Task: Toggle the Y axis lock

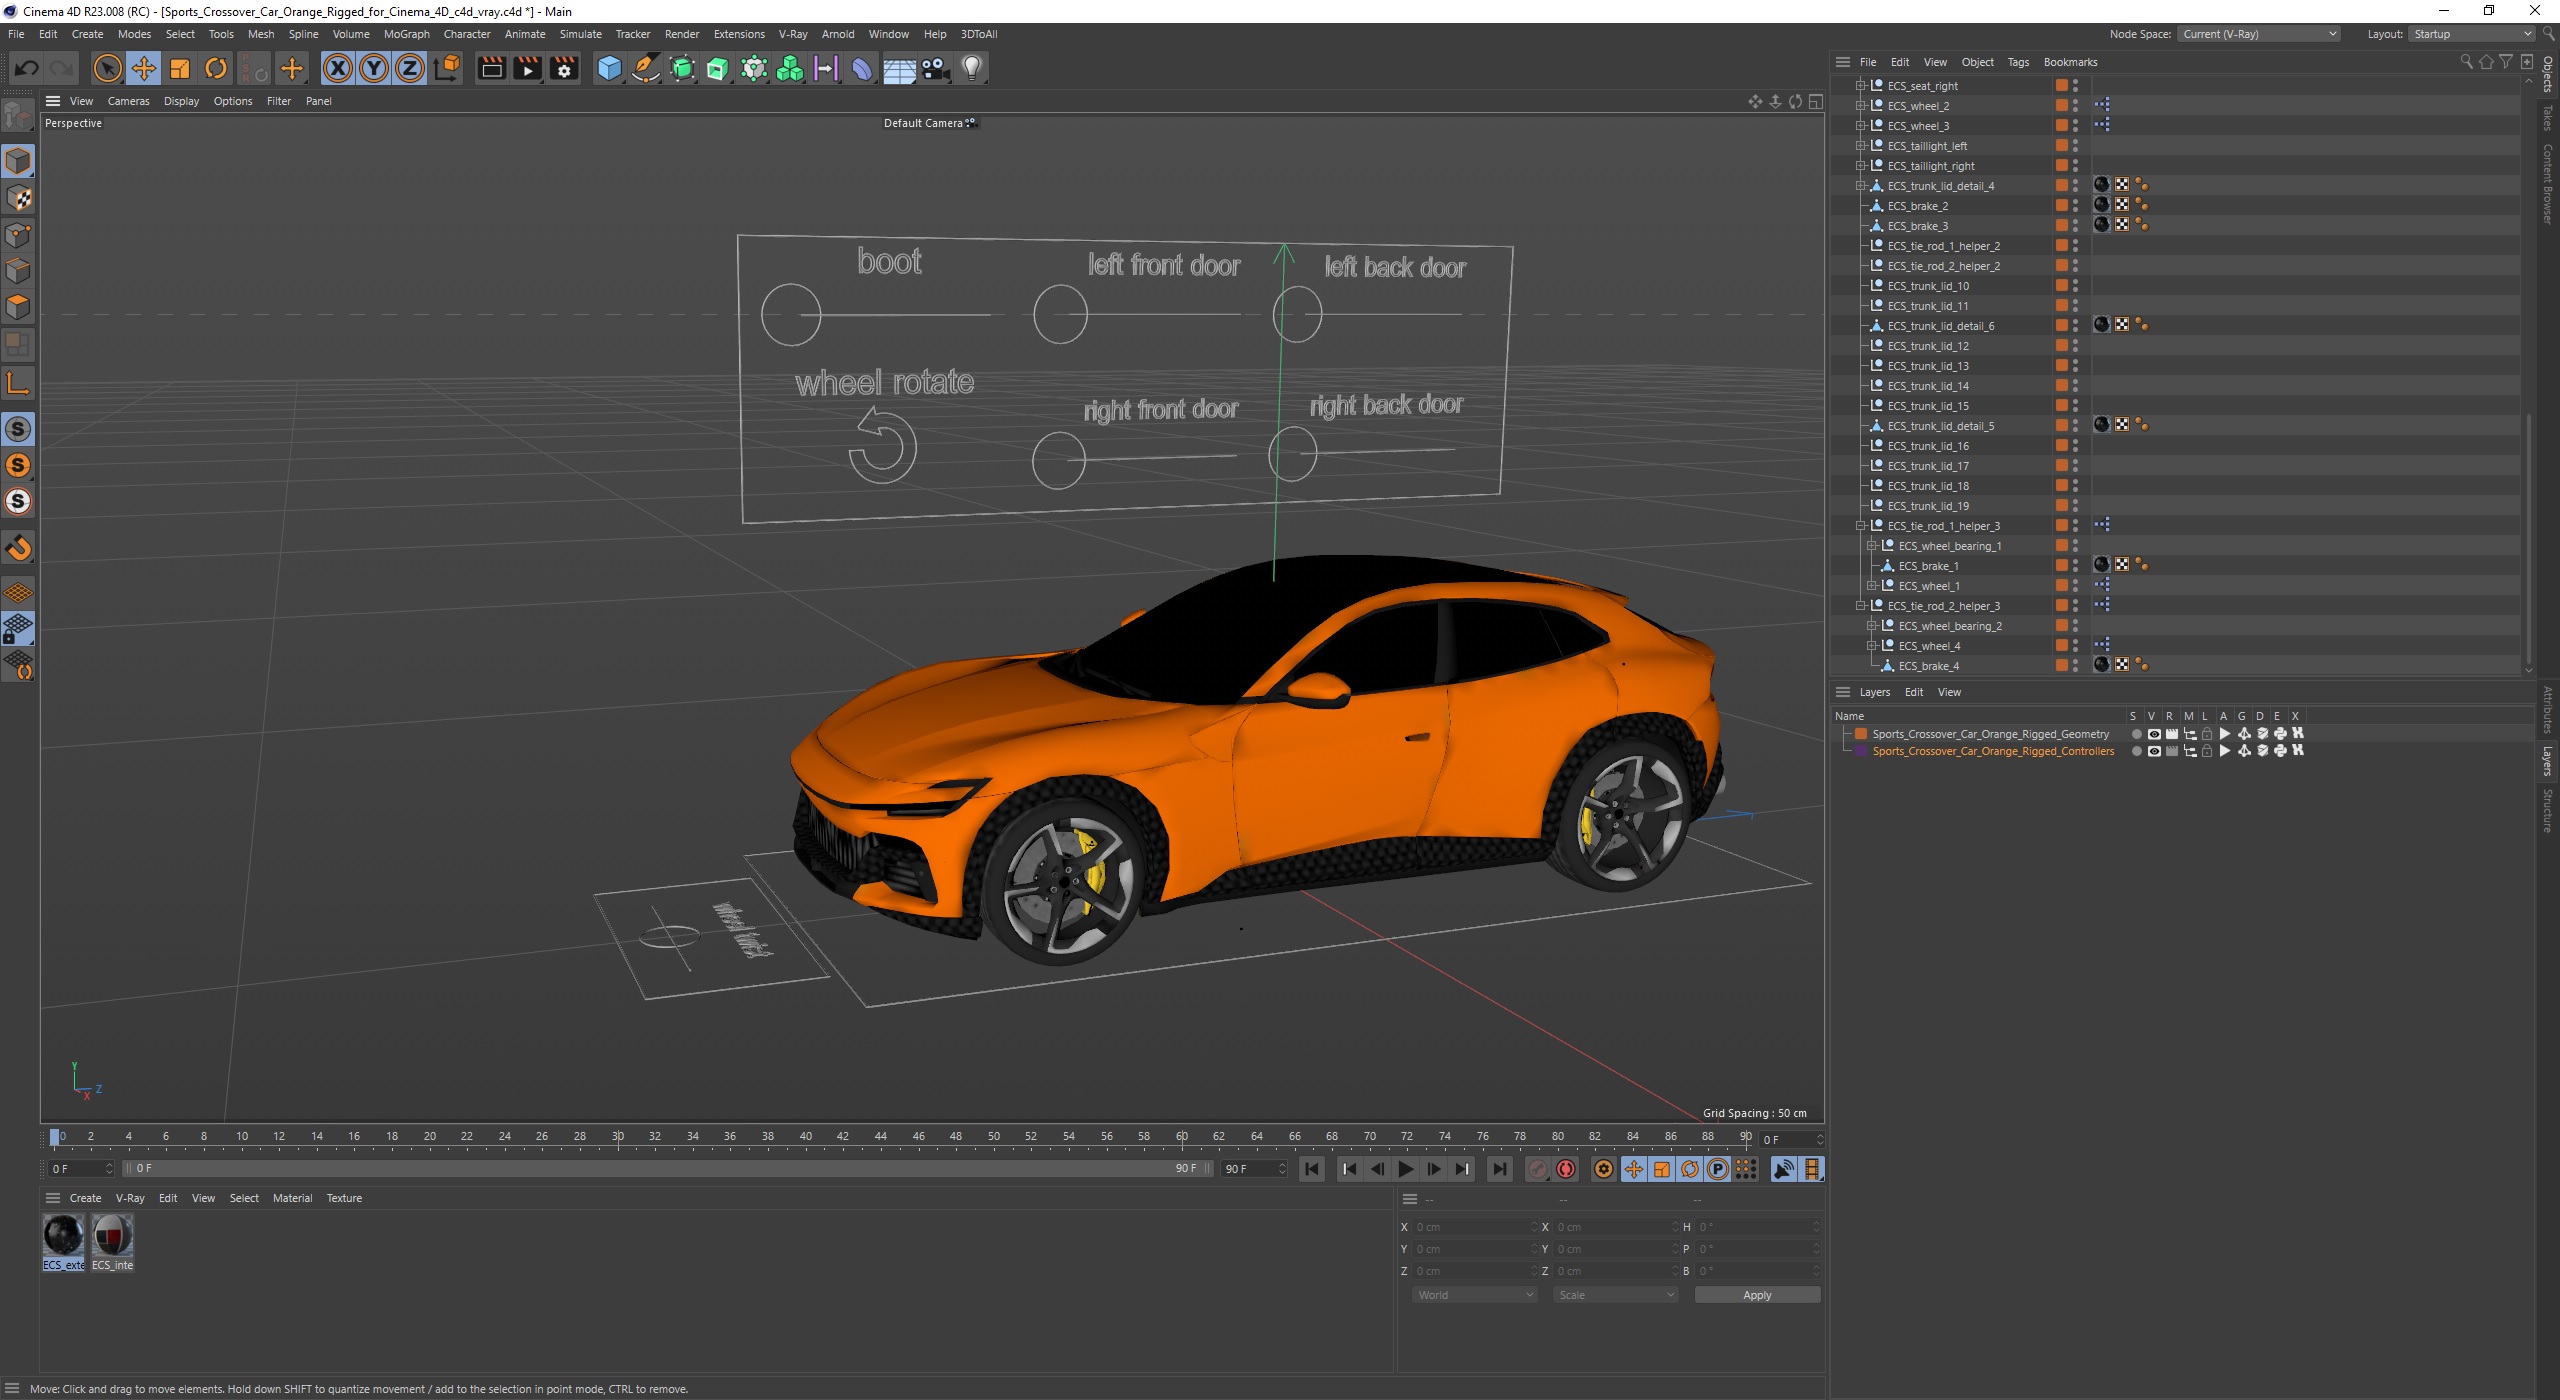Action: 374,68
